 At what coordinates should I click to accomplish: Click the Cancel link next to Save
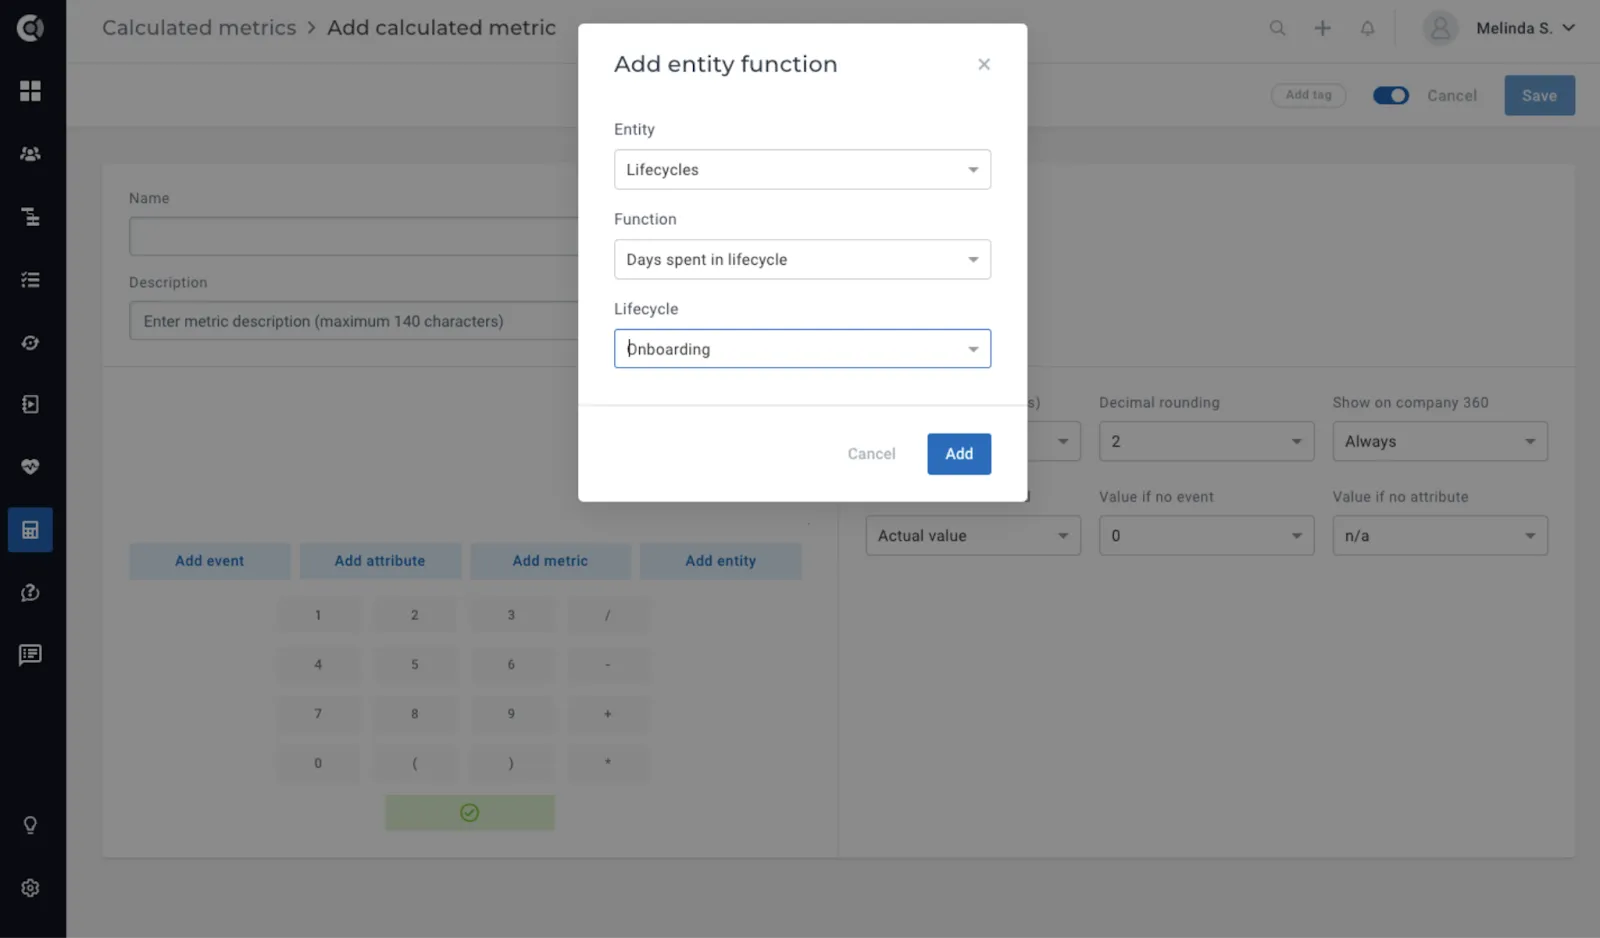point(1452,96)
